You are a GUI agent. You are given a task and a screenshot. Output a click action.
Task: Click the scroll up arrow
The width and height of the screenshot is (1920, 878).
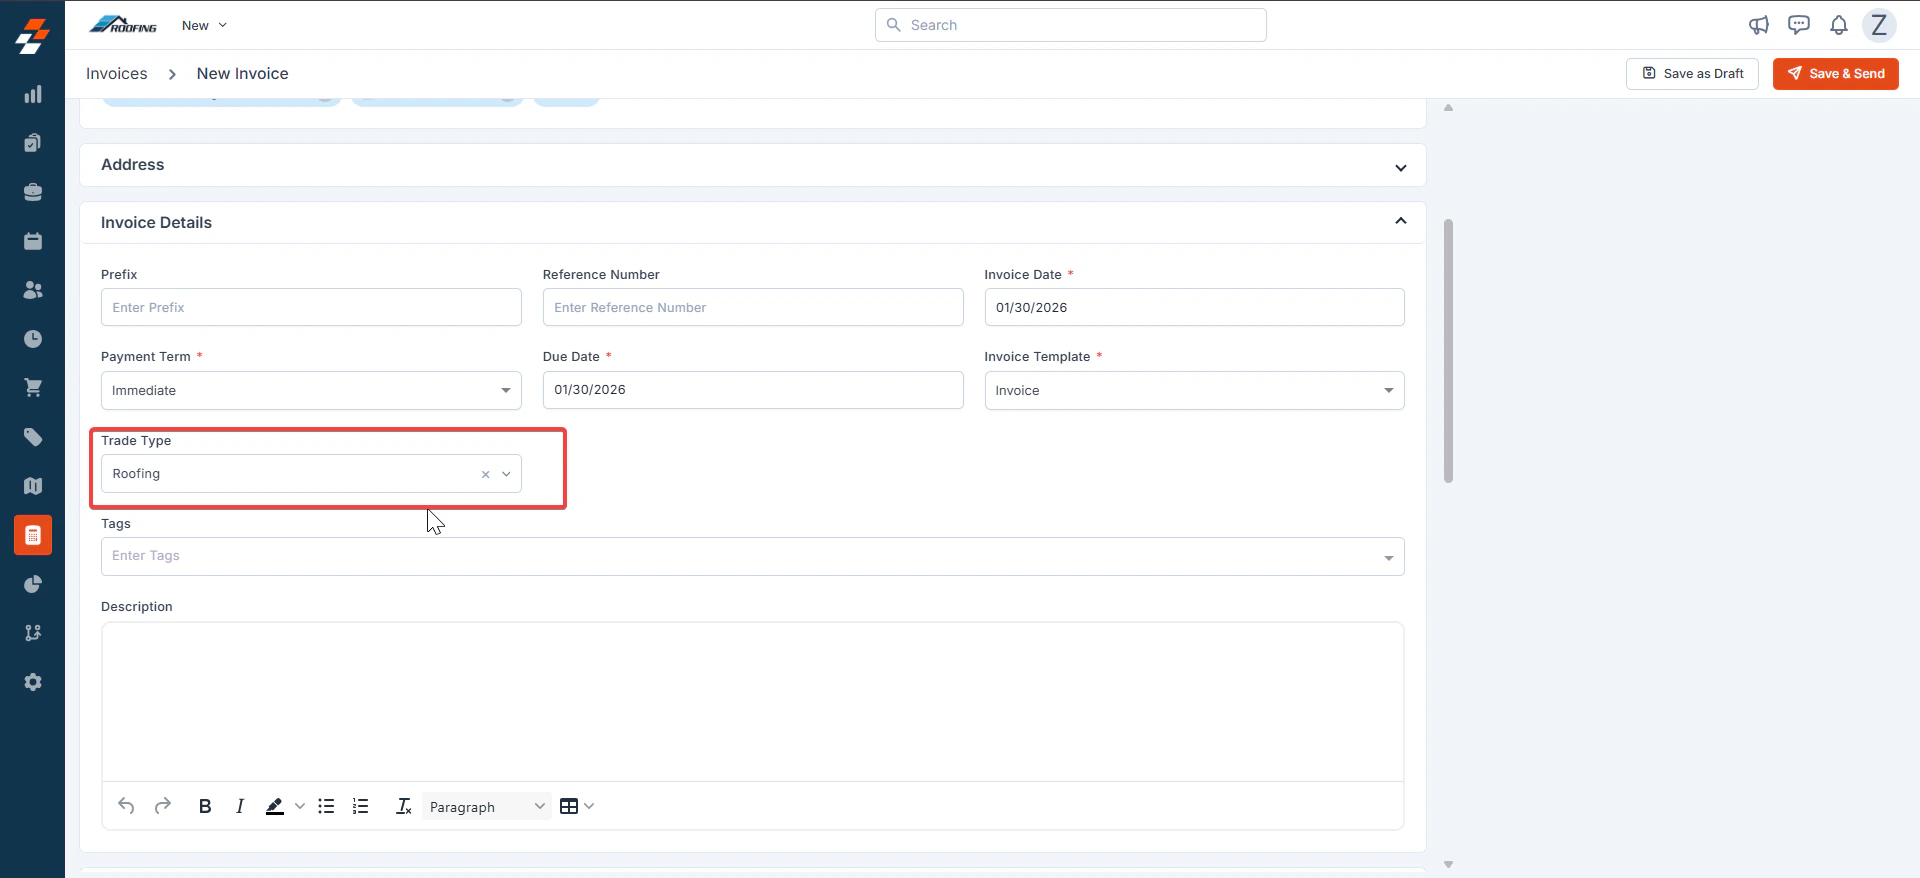[x=1448, y=107]
